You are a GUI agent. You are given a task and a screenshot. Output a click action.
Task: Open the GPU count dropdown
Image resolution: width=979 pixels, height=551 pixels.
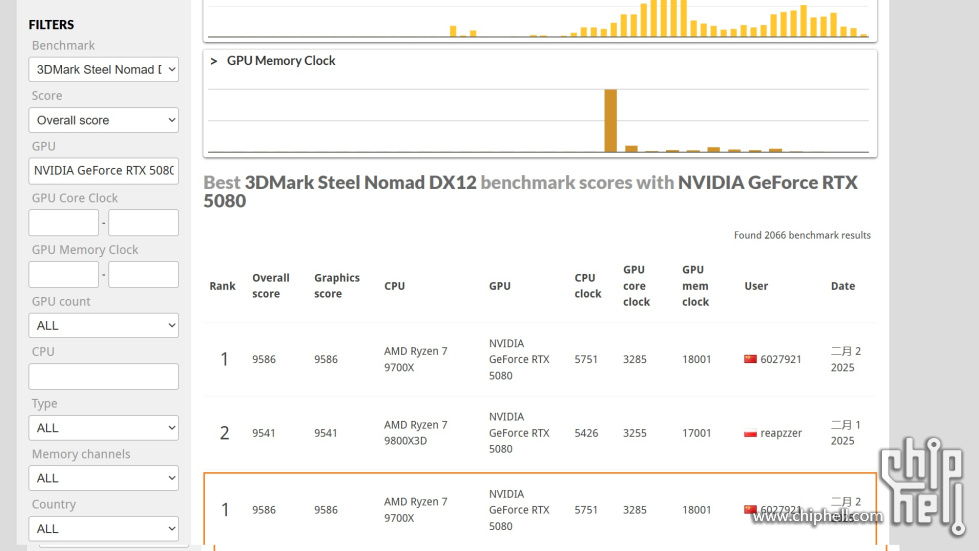click(103, 325)
